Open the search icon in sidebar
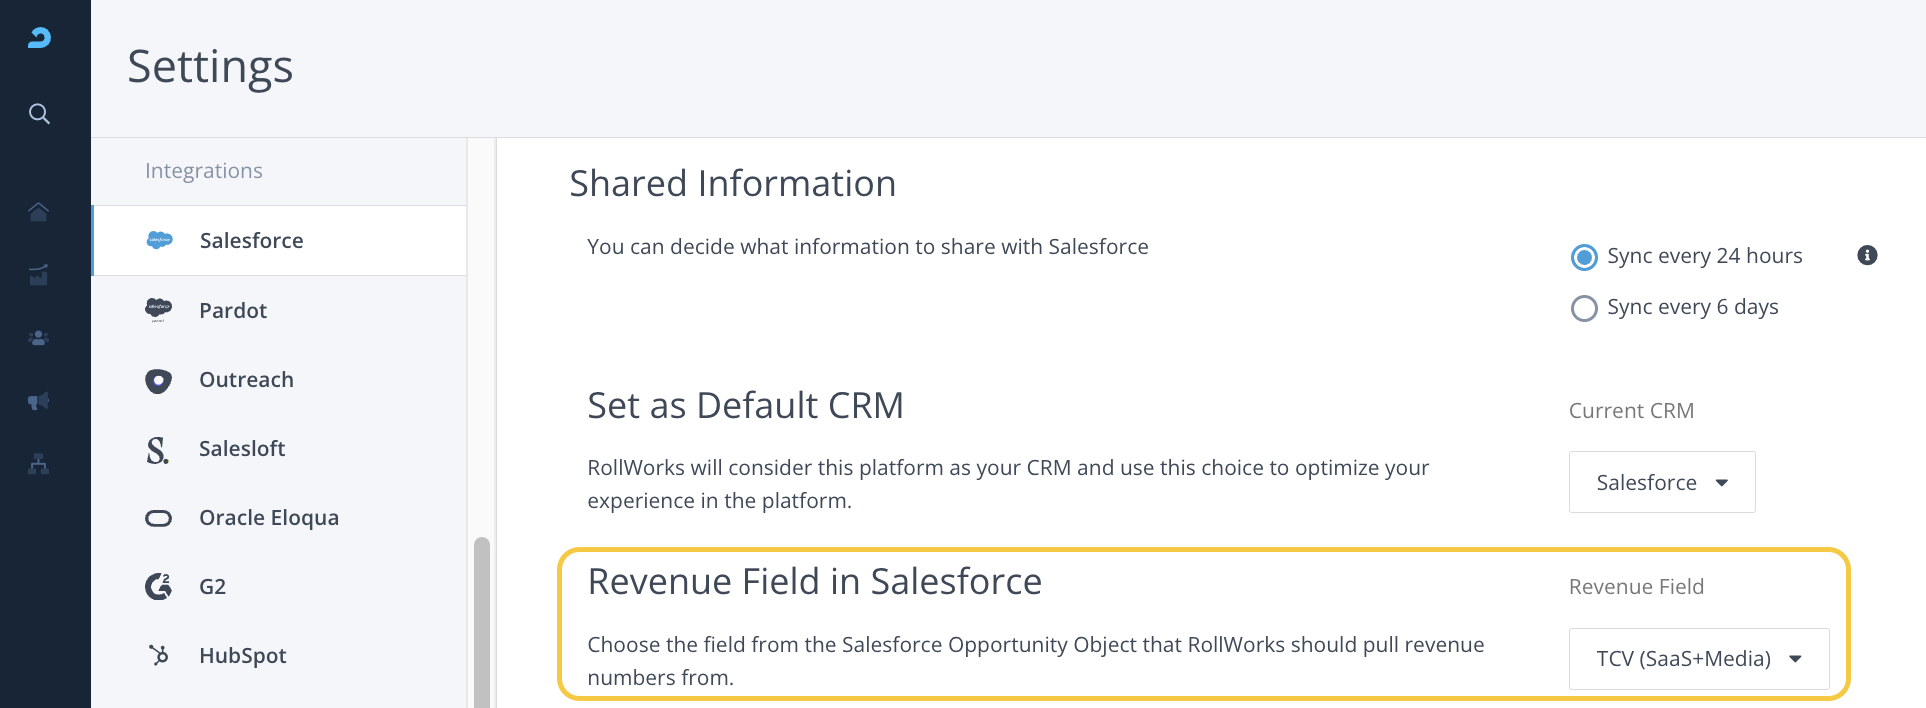 click(x=39, y=114)
